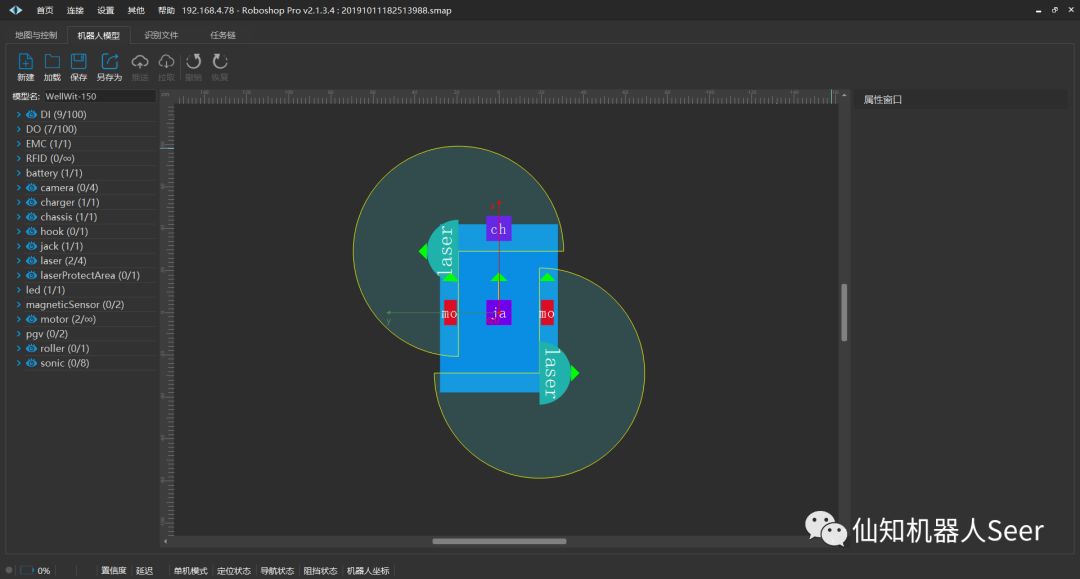
Task: Click the 恢复 (Redo) arrow icon
Action: coord(219,62)
